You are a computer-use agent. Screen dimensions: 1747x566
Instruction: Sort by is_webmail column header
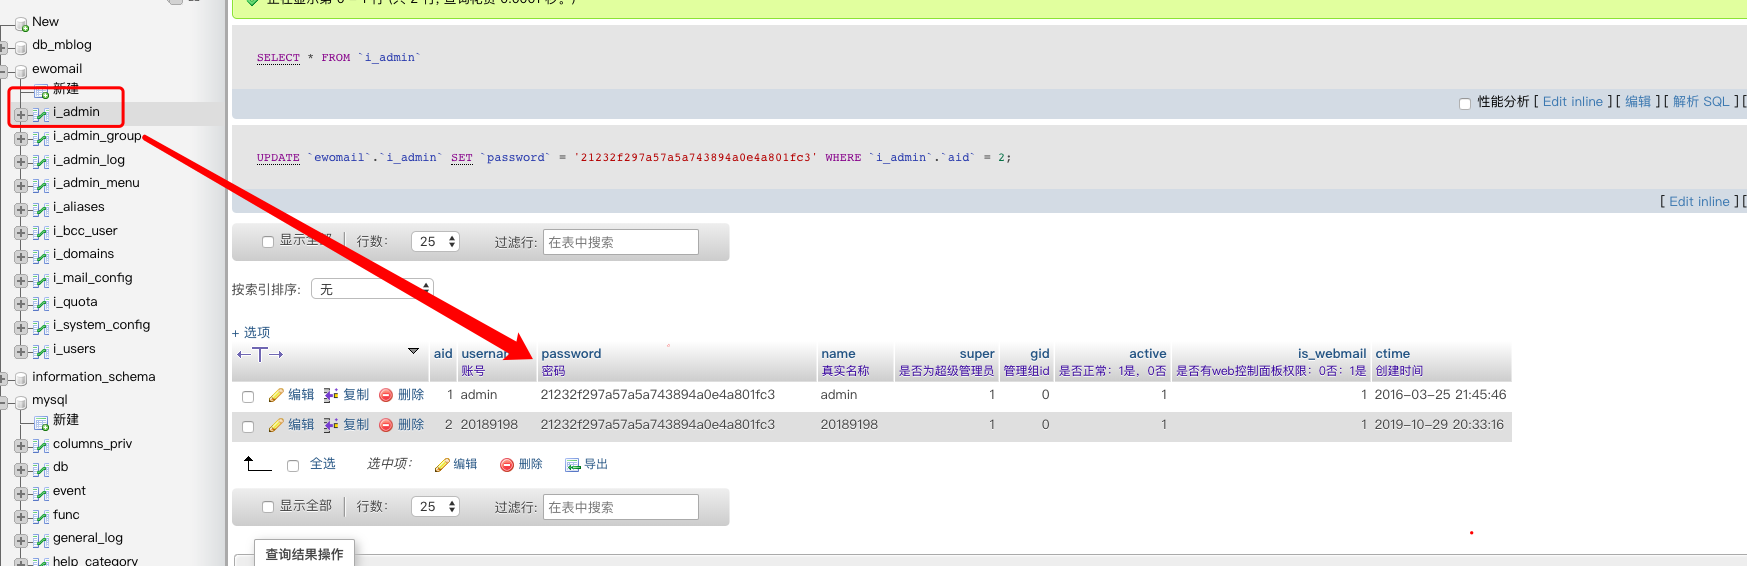tap(1332, 354)
